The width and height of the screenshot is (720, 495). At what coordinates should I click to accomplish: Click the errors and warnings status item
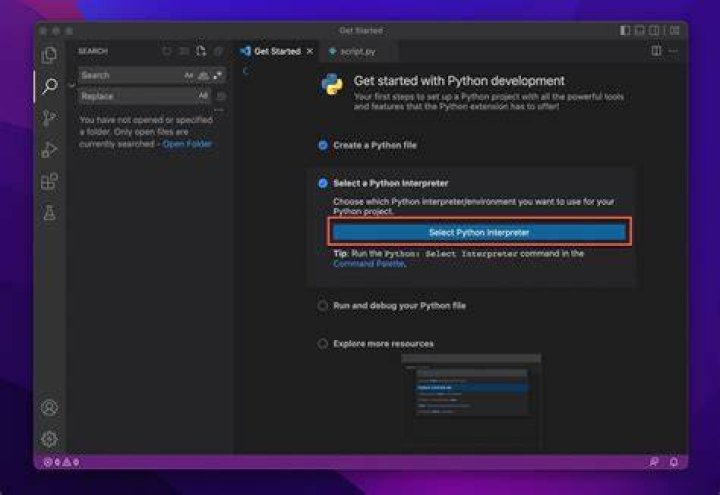click(62, 462)
